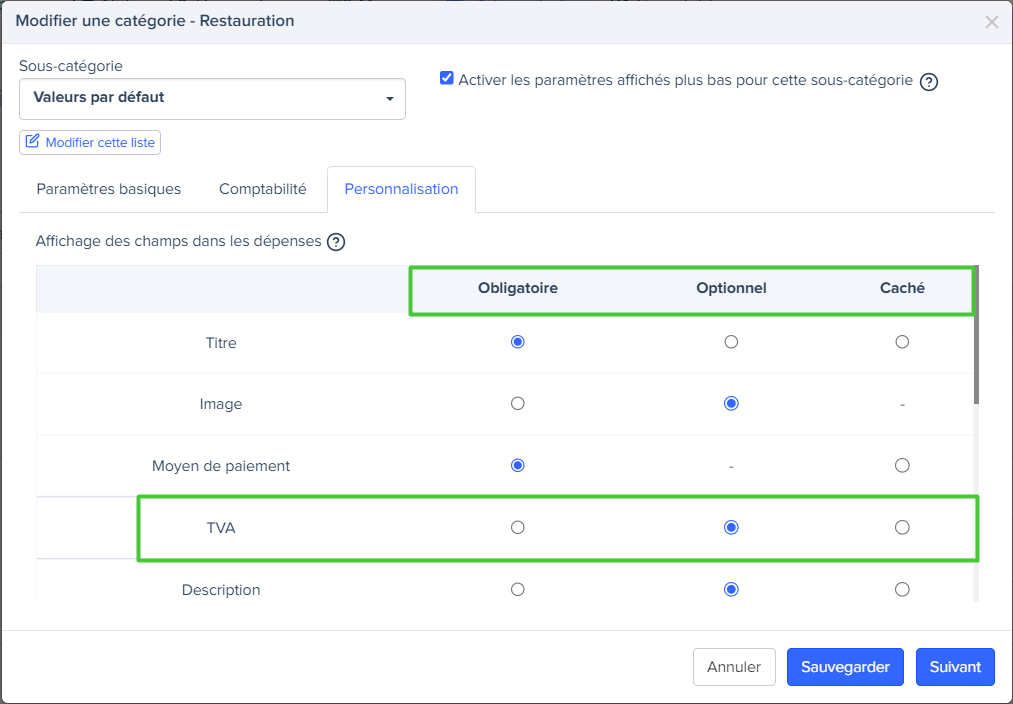Click help icon beside Affichage des champs

(336, 242)
